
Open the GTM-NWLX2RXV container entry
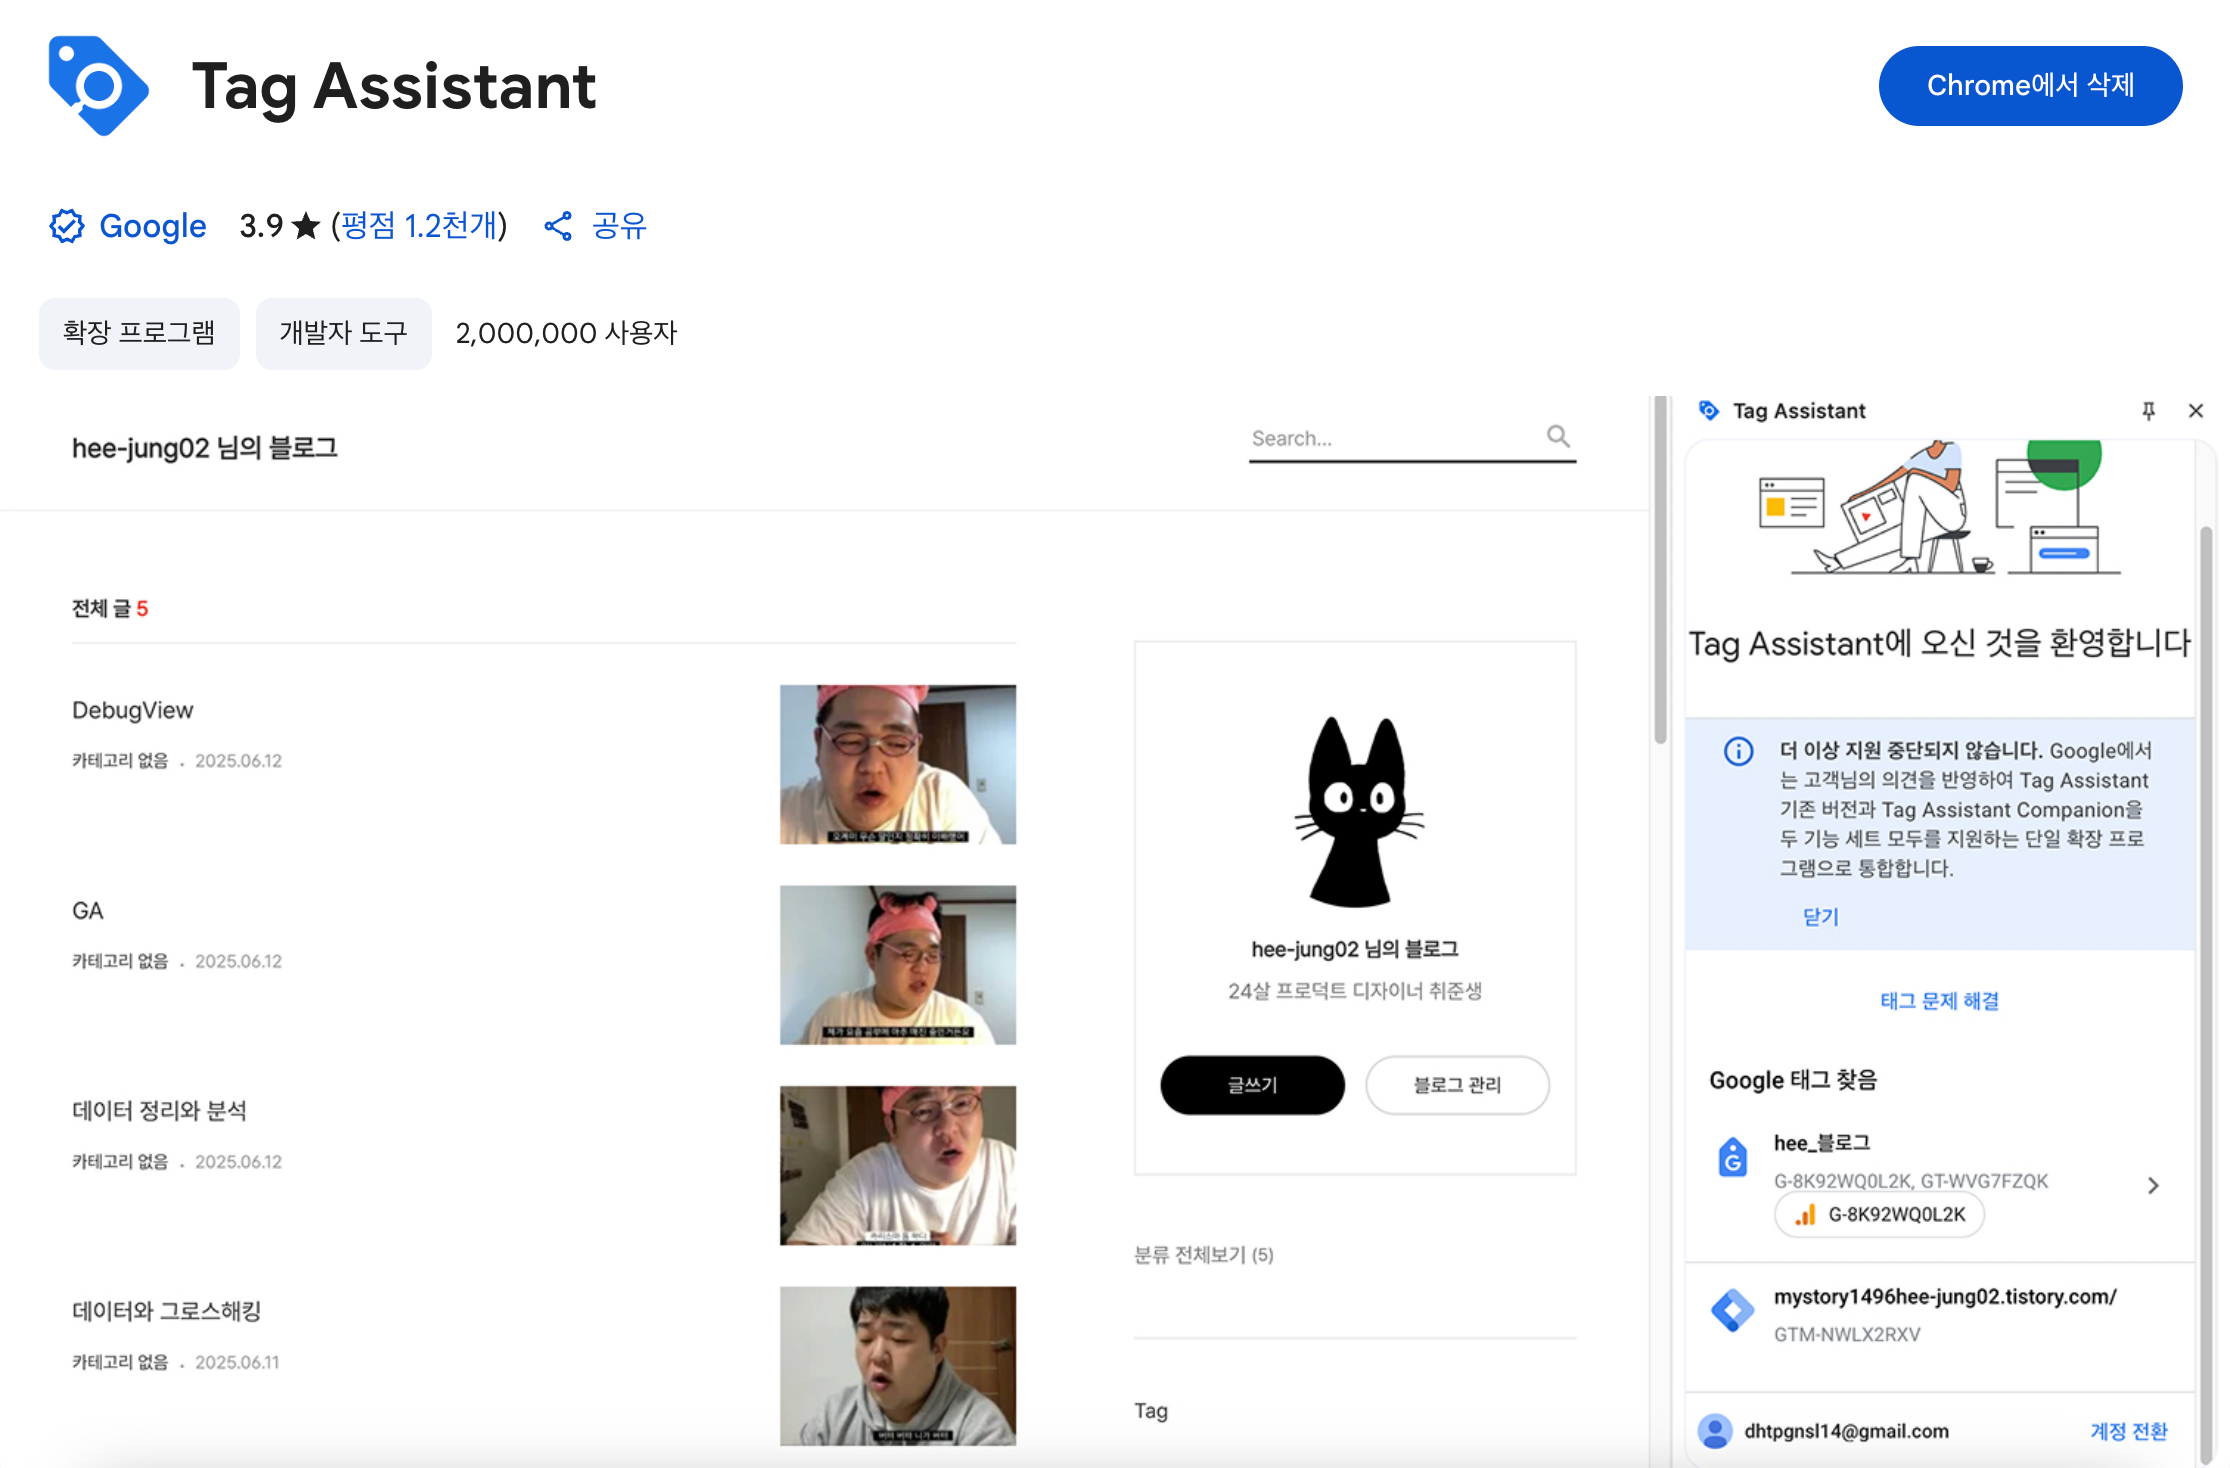tap(1940, 1315)
